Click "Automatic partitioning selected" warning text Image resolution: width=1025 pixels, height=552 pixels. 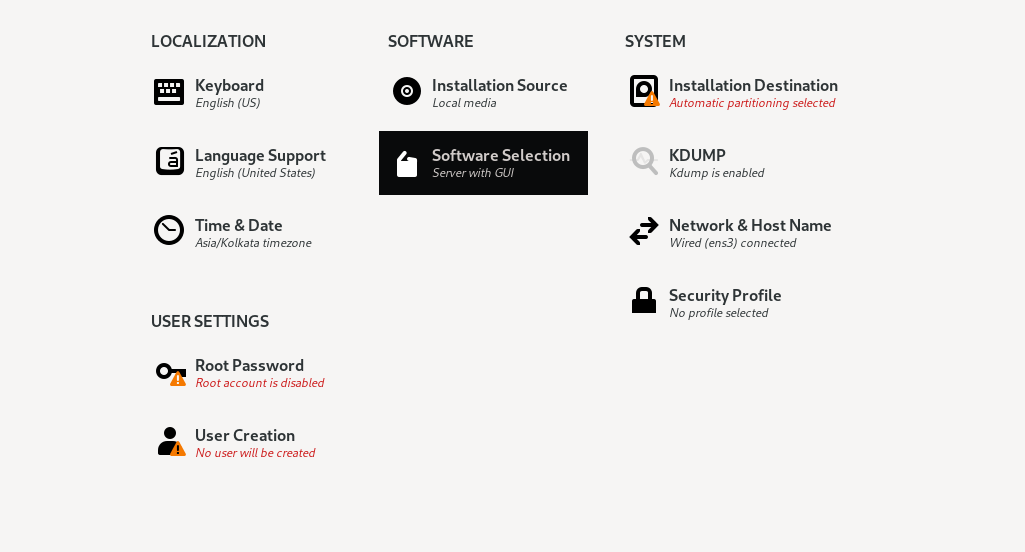[x=752, y=103]
